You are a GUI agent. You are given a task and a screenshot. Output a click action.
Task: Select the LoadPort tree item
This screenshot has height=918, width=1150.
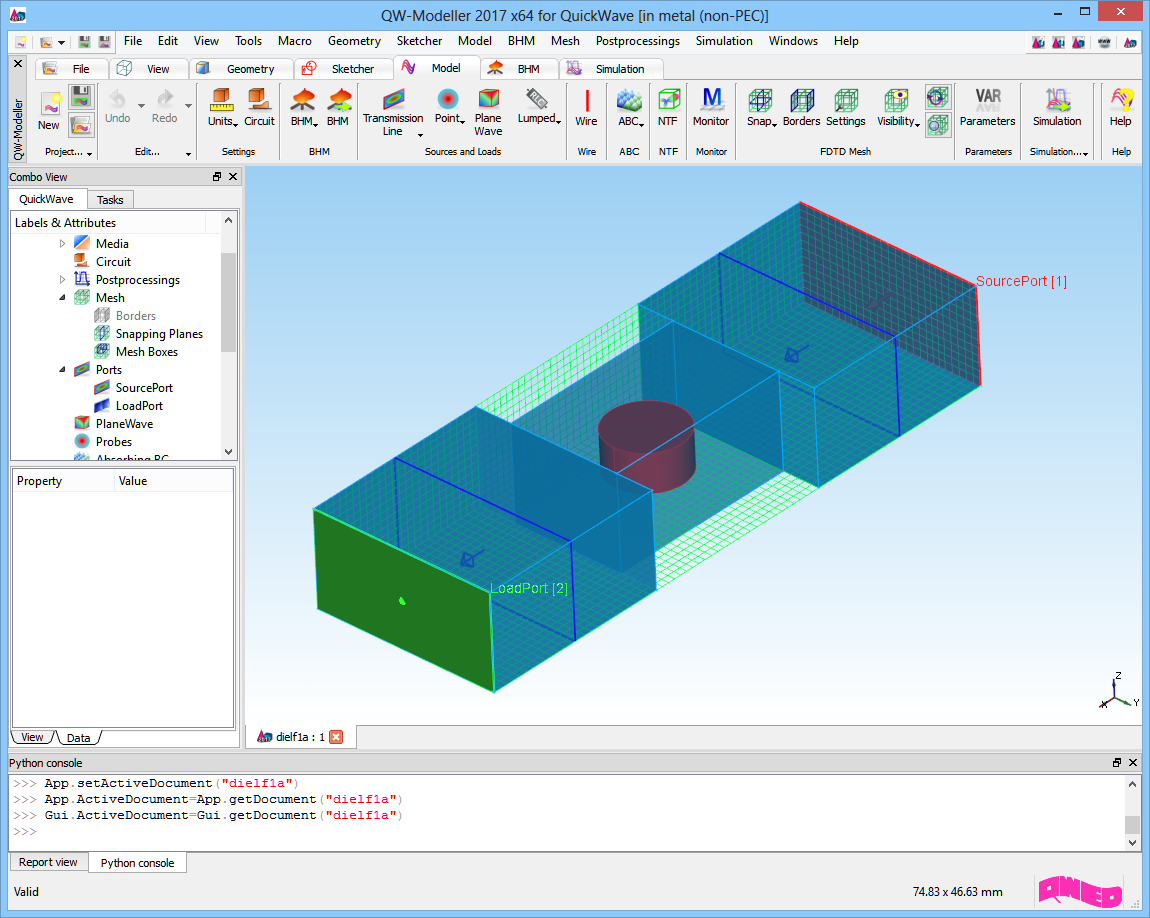click(x=139, y=405)
